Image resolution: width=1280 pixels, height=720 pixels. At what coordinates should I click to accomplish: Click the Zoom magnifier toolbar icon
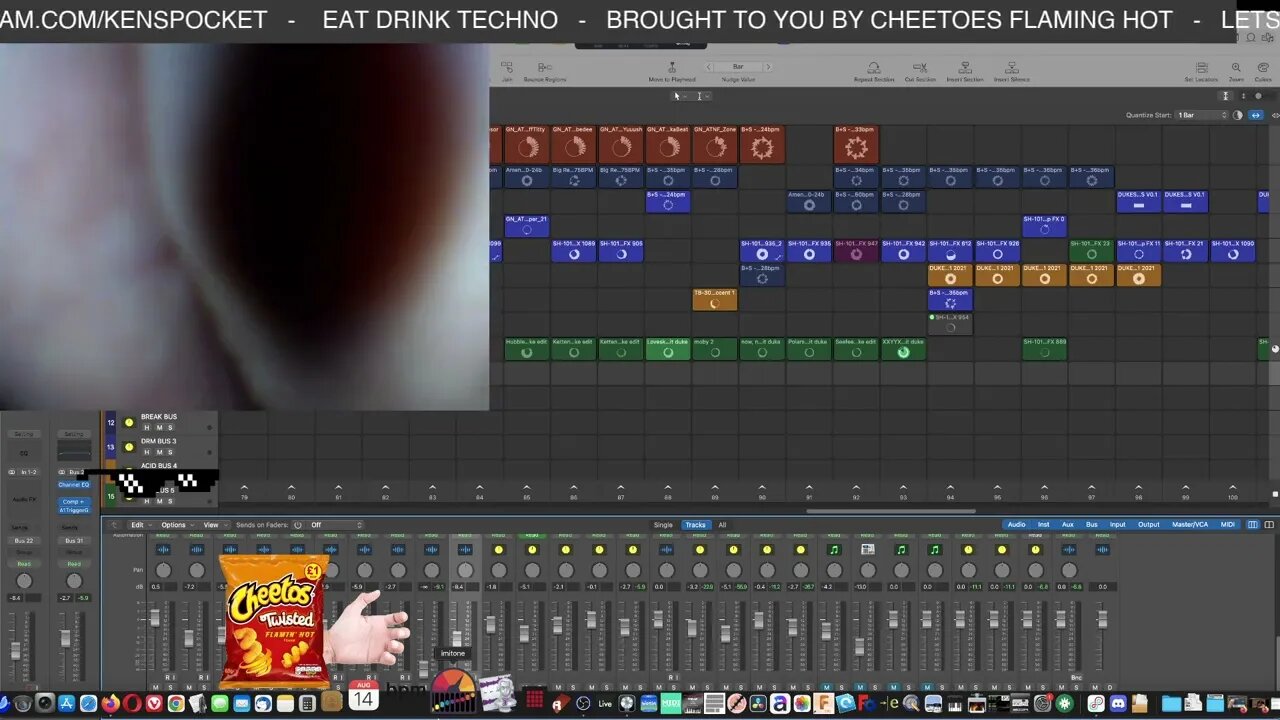click(1237, 67)
